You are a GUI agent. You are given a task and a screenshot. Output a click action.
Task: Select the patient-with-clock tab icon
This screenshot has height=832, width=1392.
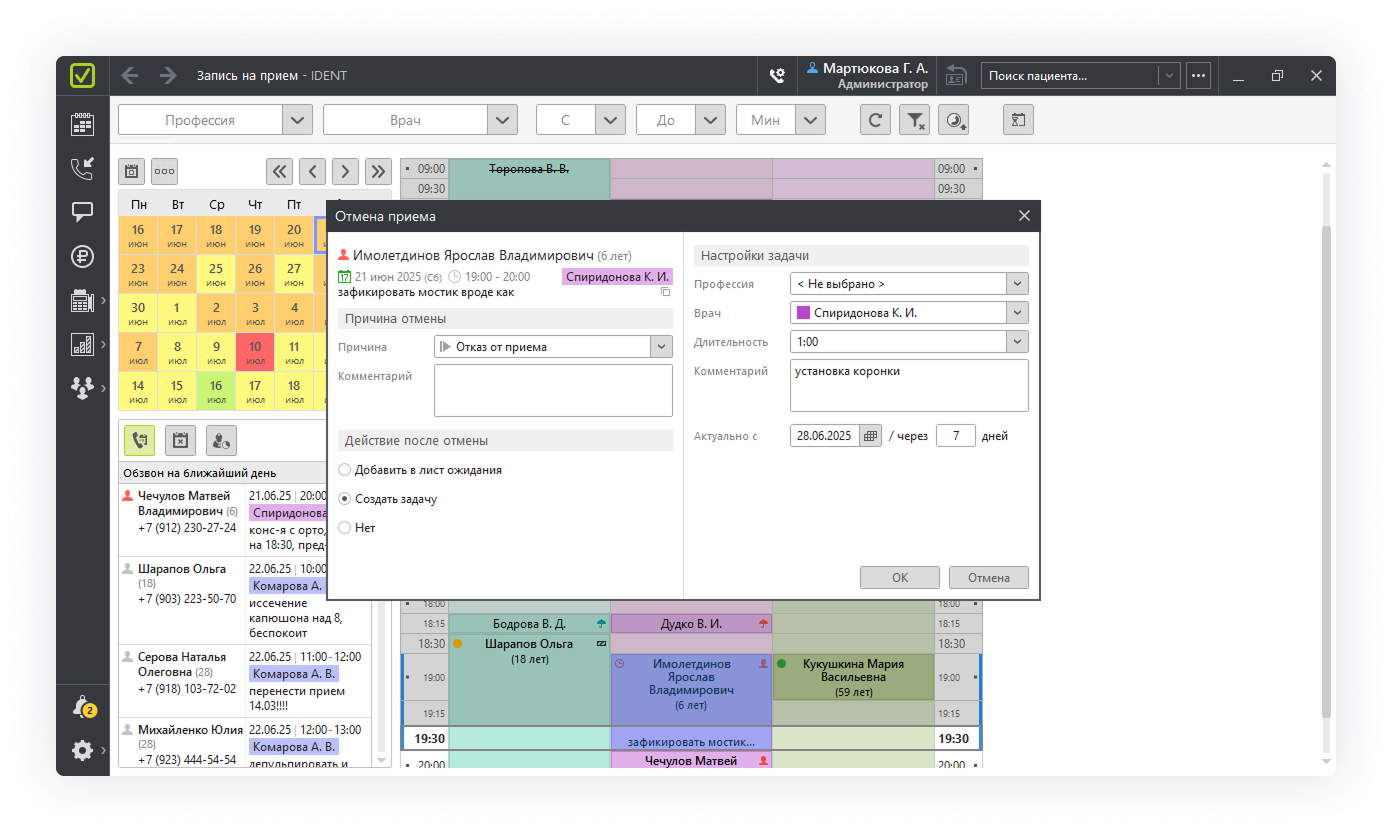[221, 440]
